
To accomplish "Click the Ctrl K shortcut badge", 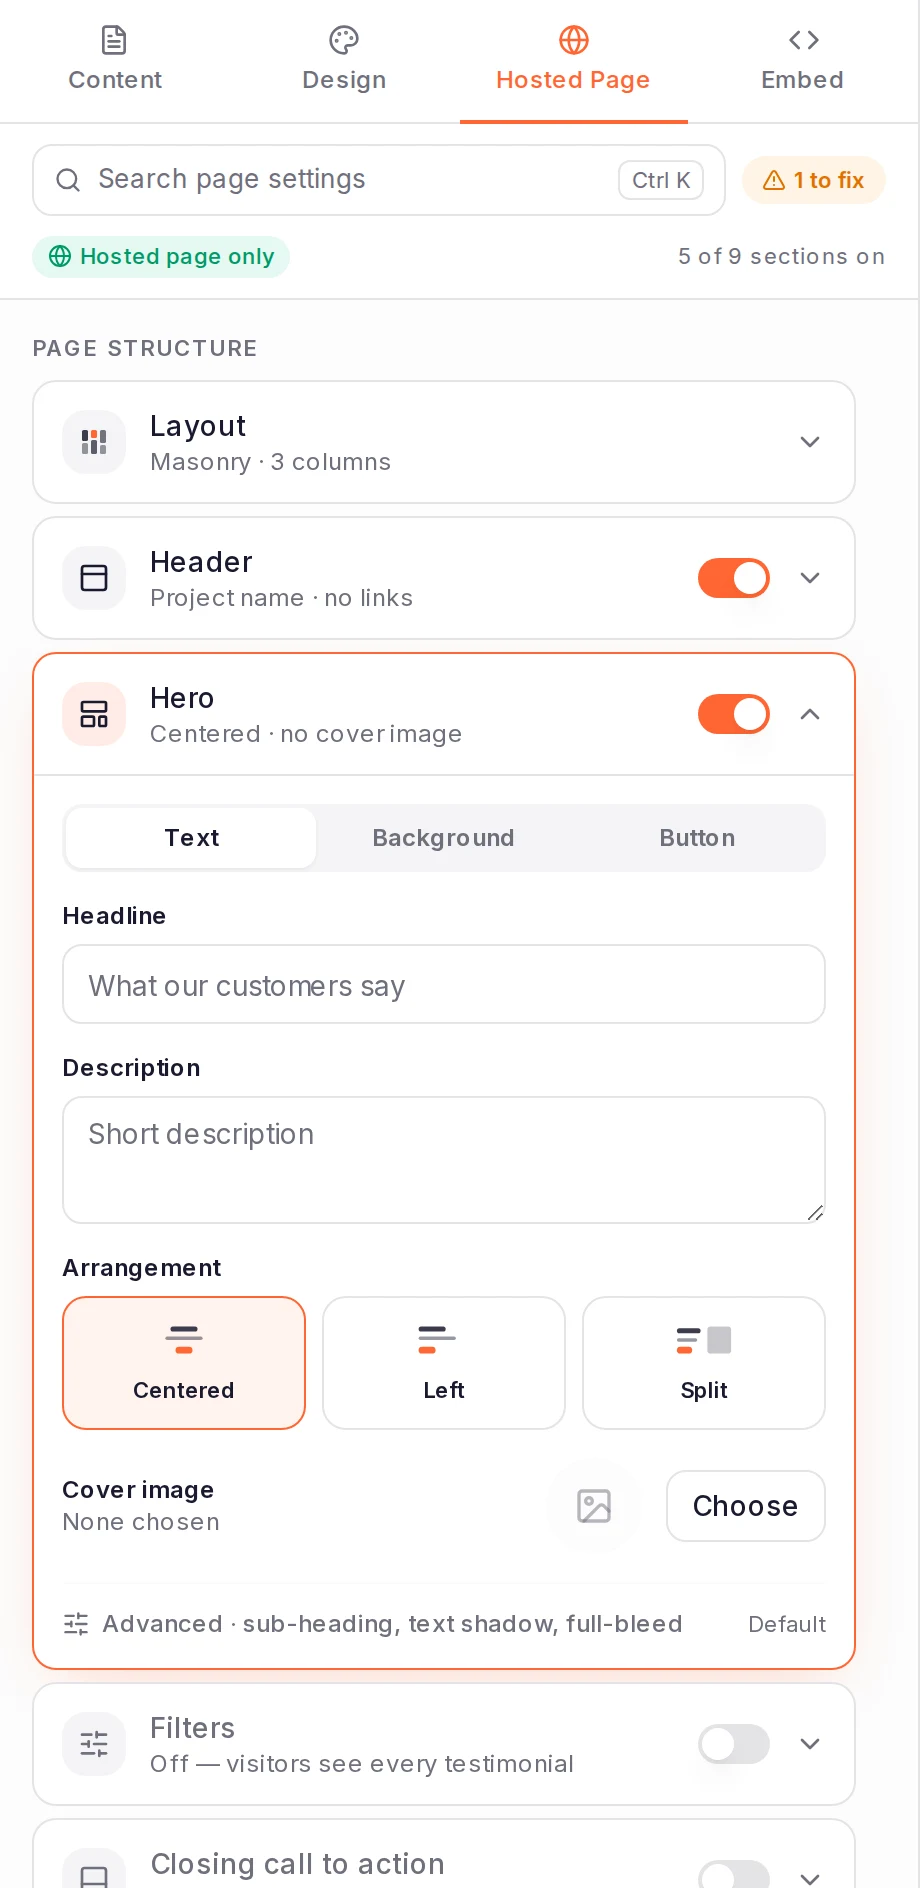I will coord(661,180).
